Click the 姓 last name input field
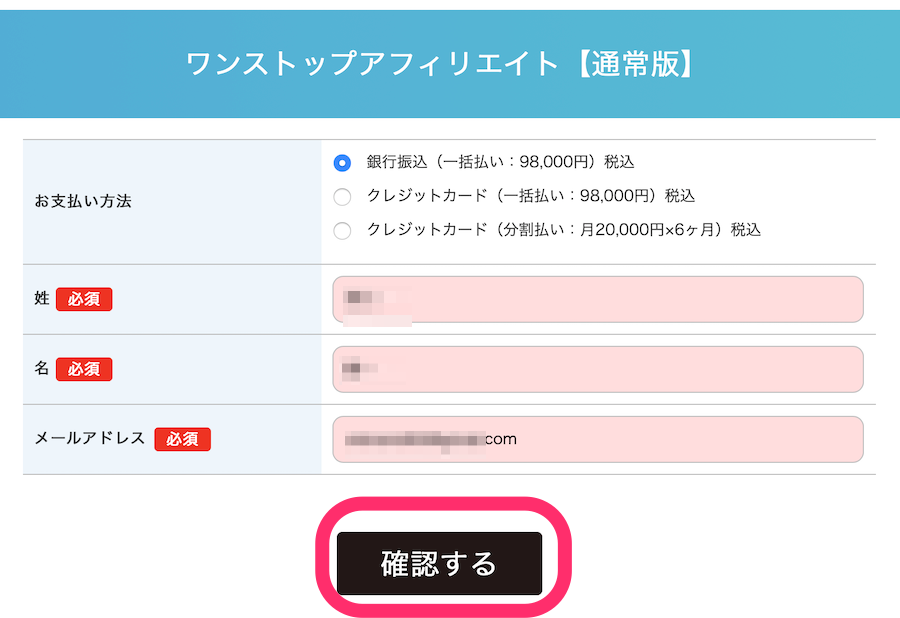 (597, 299)
